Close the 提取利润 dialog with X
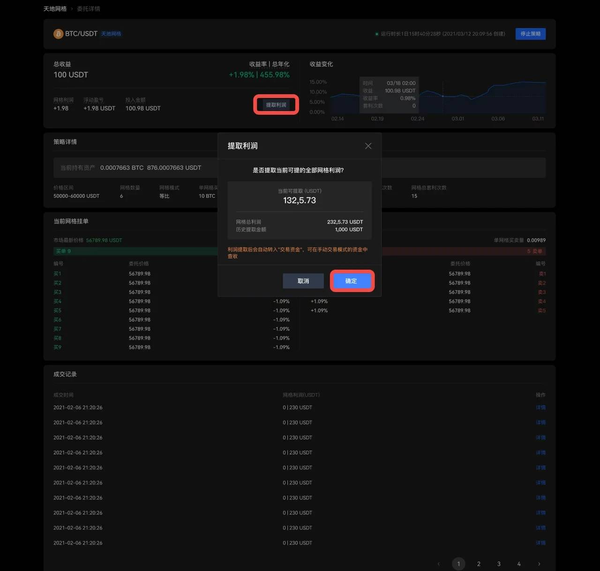The width and height of the screenshot is (600, 571). coord(368,146)
